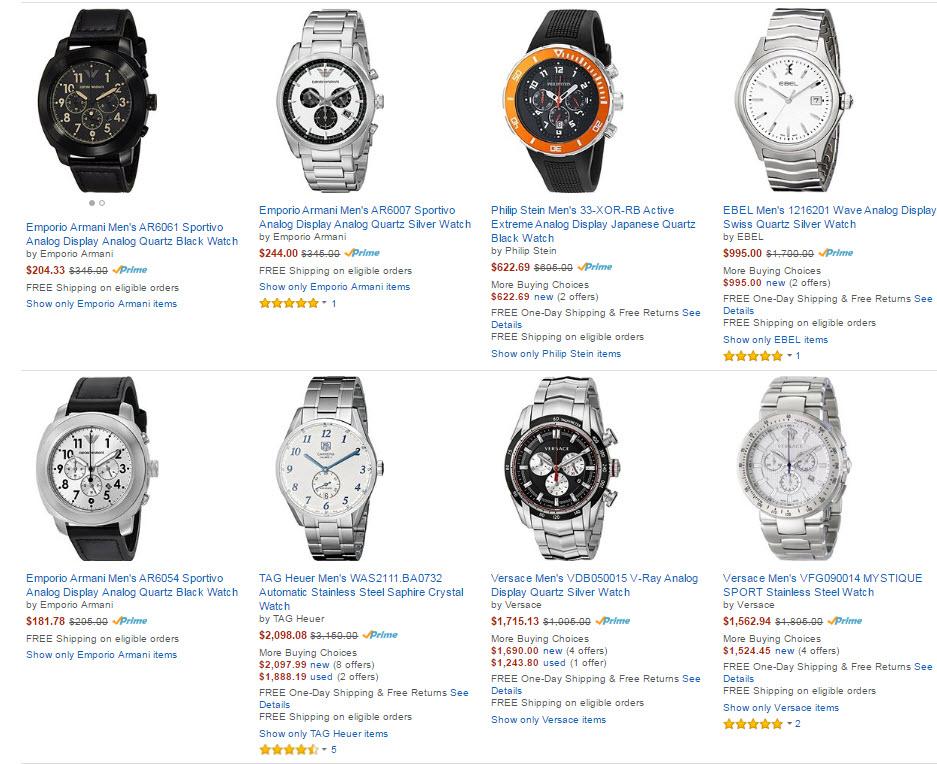
Task: Open the Versace V-Ray Analog watch title link
Action: [595, 585]
